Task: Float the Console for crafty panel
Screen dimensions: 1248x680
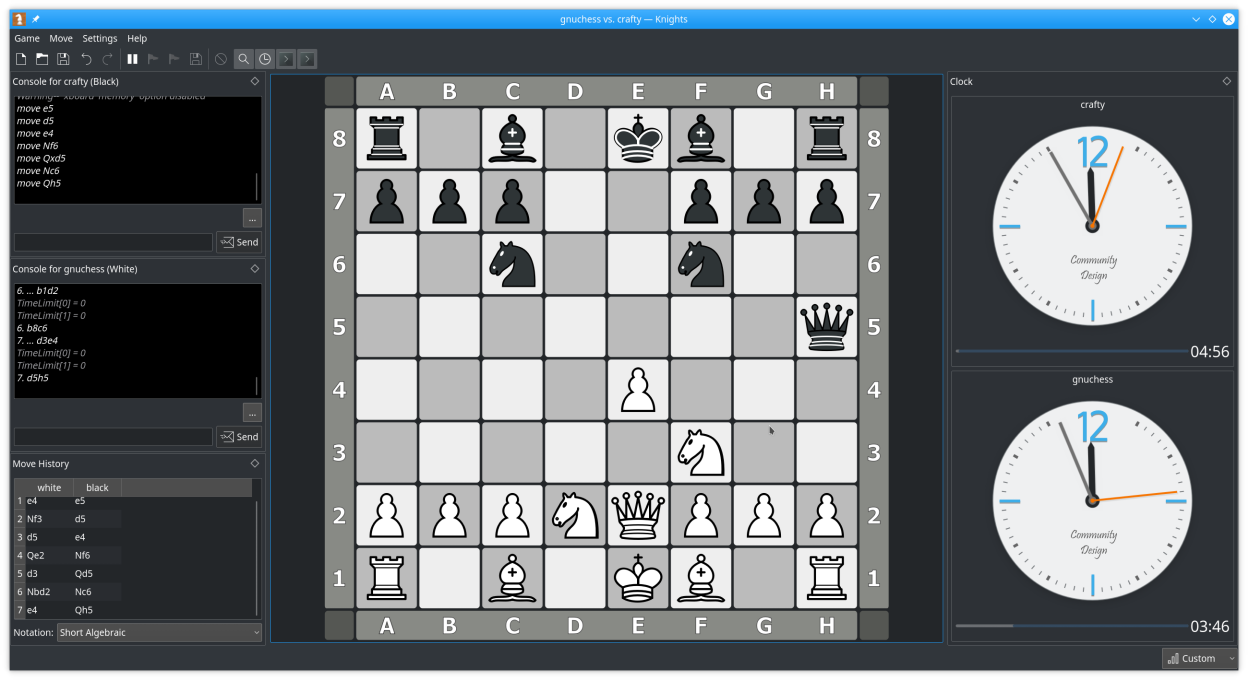Action: pyautogui.click(x=255, y=82)
